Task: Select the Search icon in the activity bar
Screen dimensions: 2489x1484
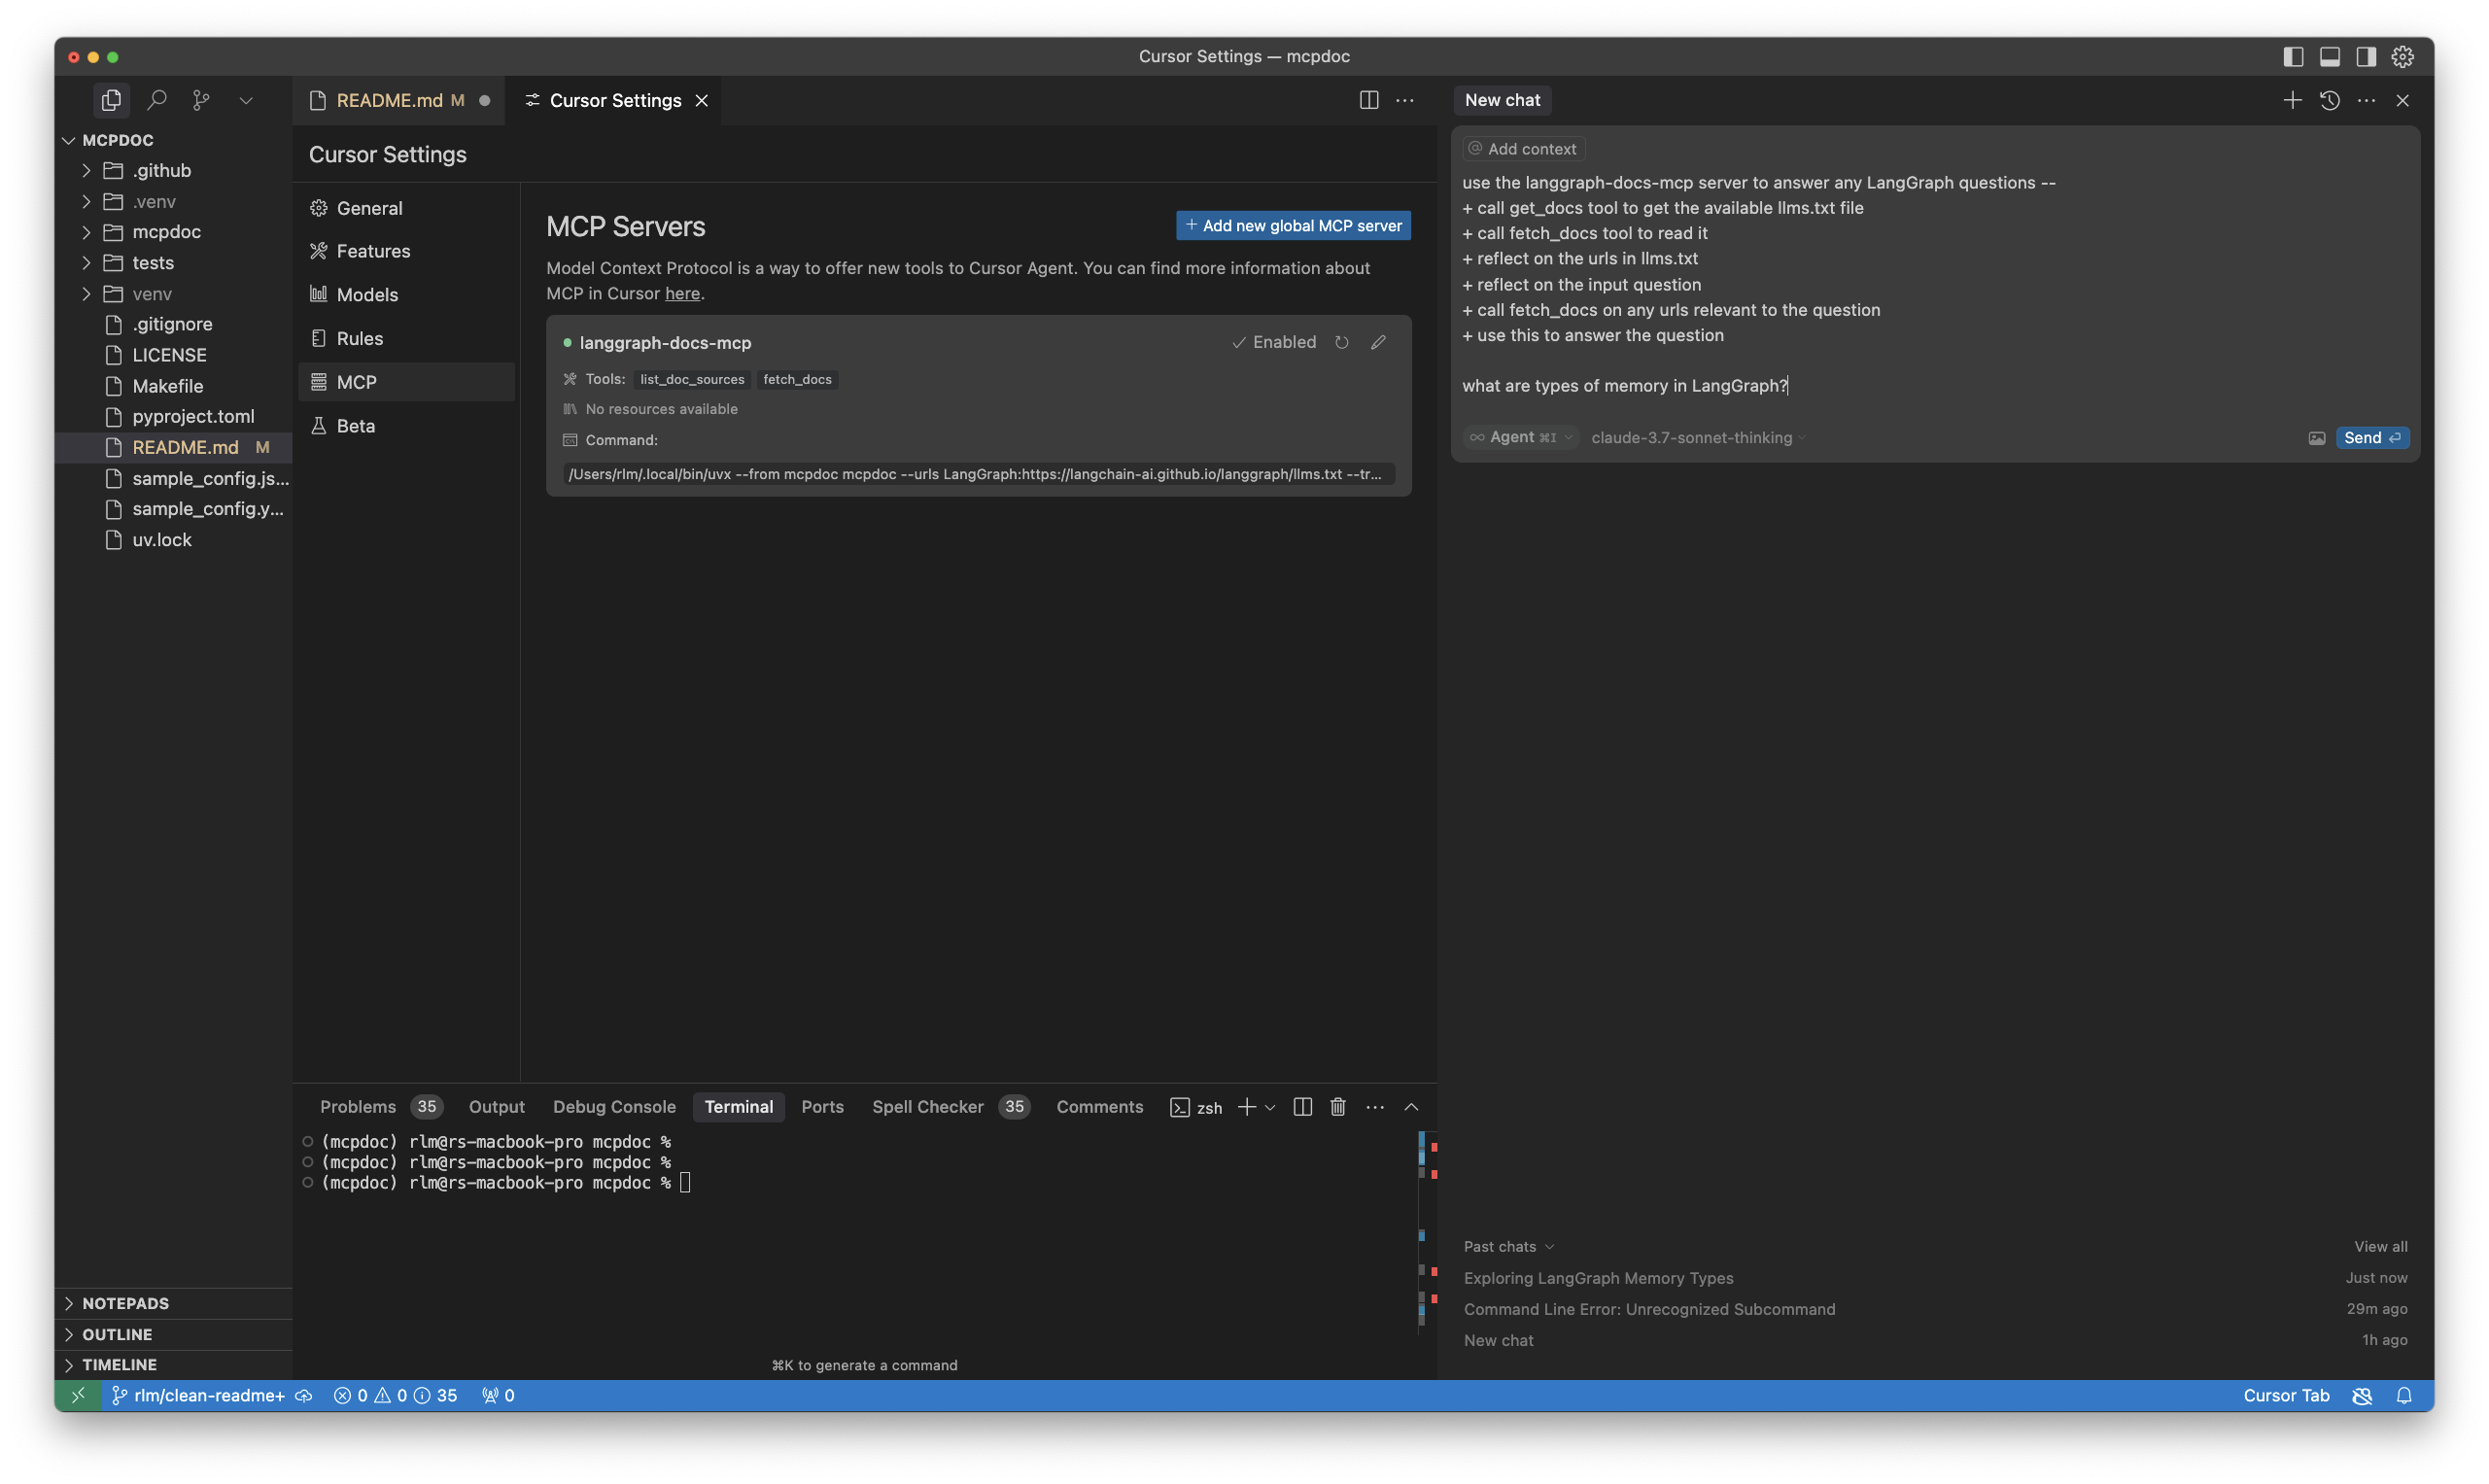Action: tap(157, 100)
